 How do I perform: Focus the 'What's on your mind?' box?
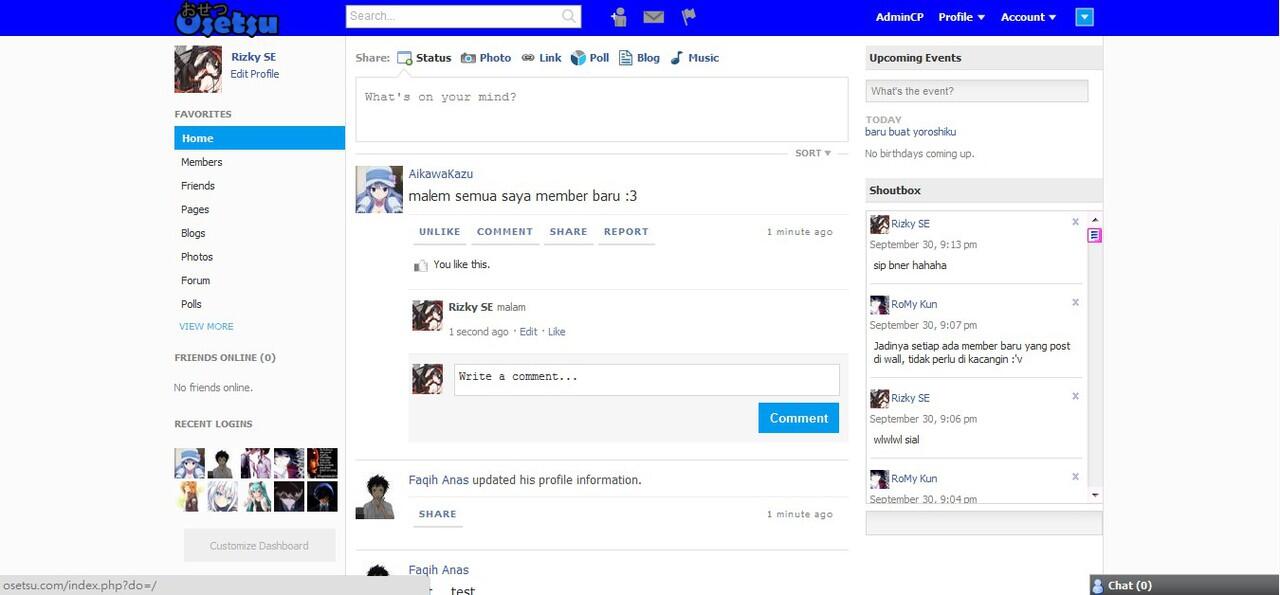602,110
